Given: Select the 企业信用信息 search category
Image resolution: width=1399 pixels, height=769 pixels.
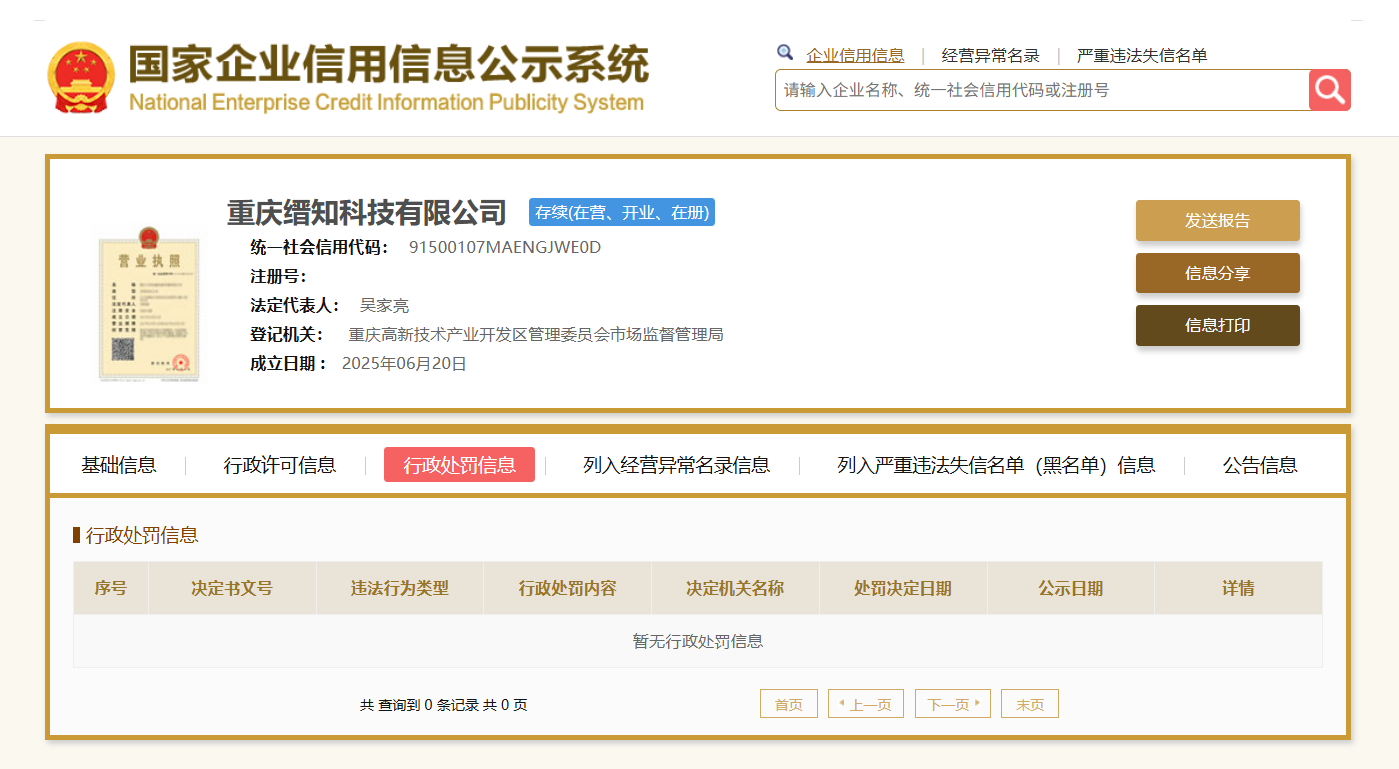Looking at the screenshot, I should [x=855, y=56].
